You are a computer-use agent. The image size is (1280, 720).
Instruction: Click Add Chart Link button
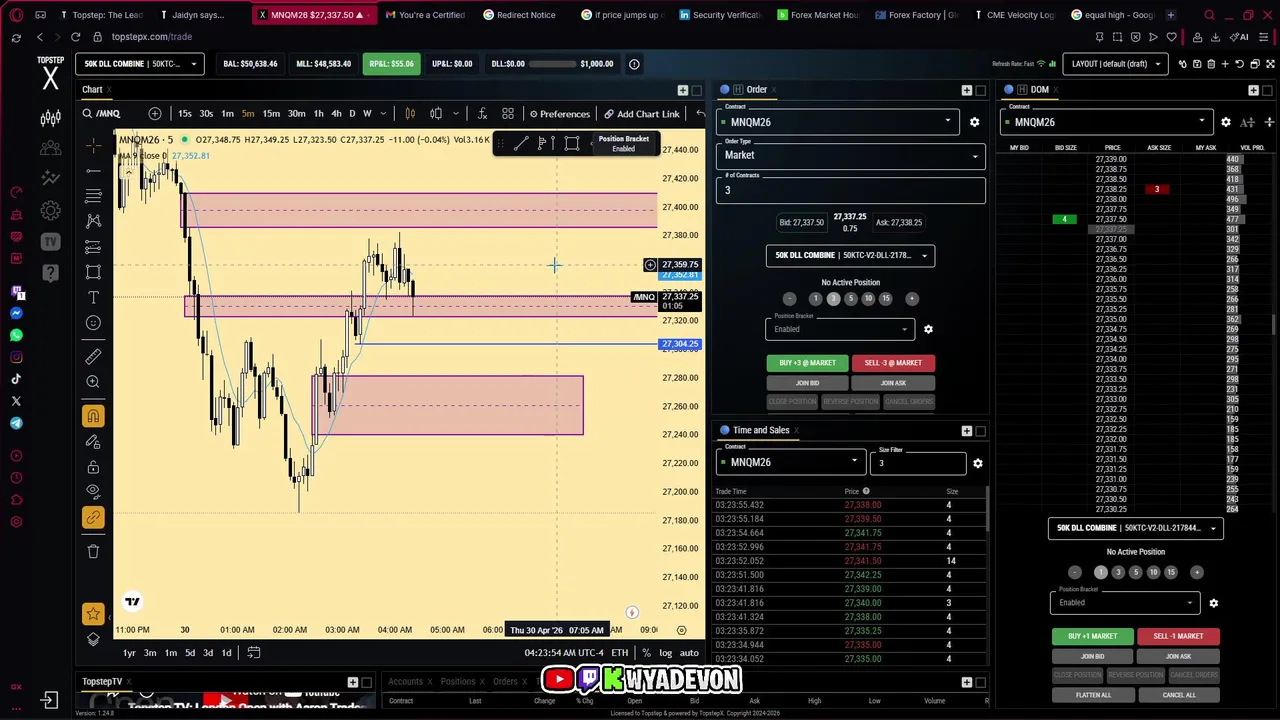pyautogui.click(x=641, y=114)
